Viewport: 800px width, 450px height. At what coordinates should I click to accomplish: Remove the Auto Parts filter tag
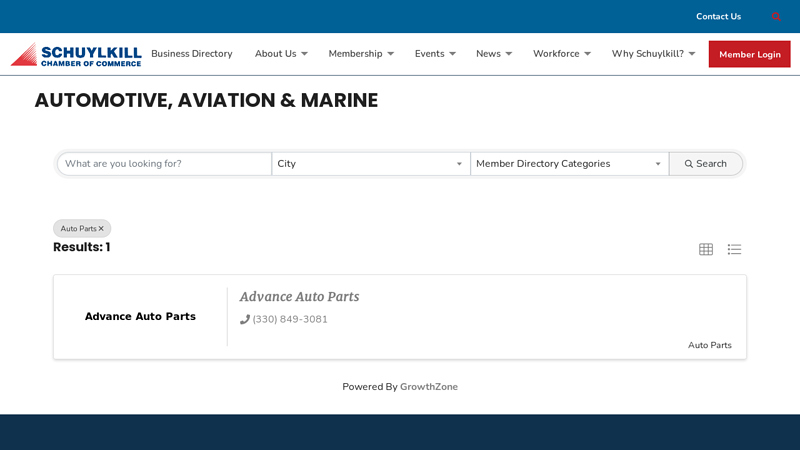click(101, 229)
